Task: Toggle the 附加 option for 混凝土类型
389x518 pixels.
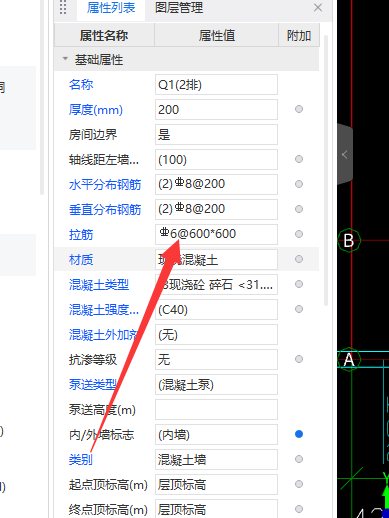Action: pyautogui.click(x=299, y=284)
